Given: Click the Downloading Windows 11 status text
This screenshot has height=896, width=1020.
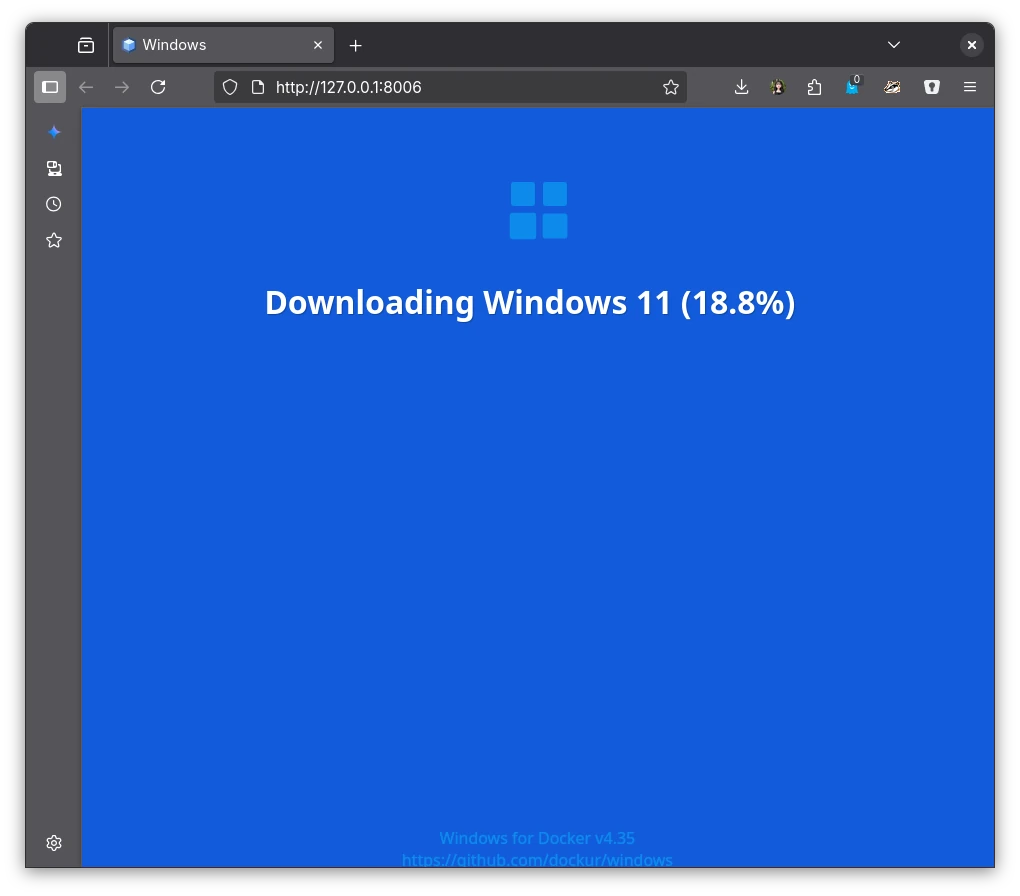Looking at the screenshot, I should (530, 303).
